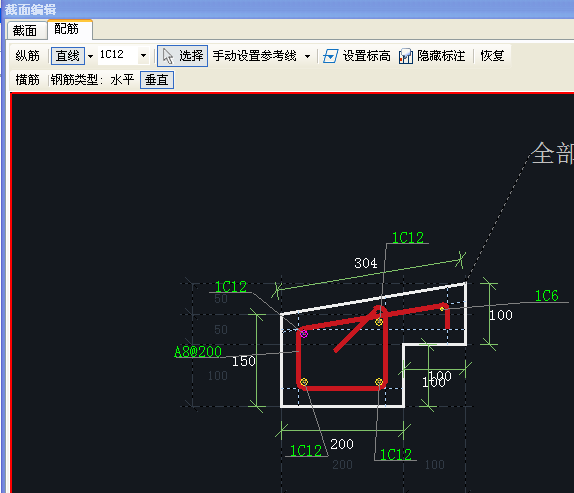Switch to the 截面 tab
Image resolution: width=574 pixels, height=493 pixels.
(26, 30)
